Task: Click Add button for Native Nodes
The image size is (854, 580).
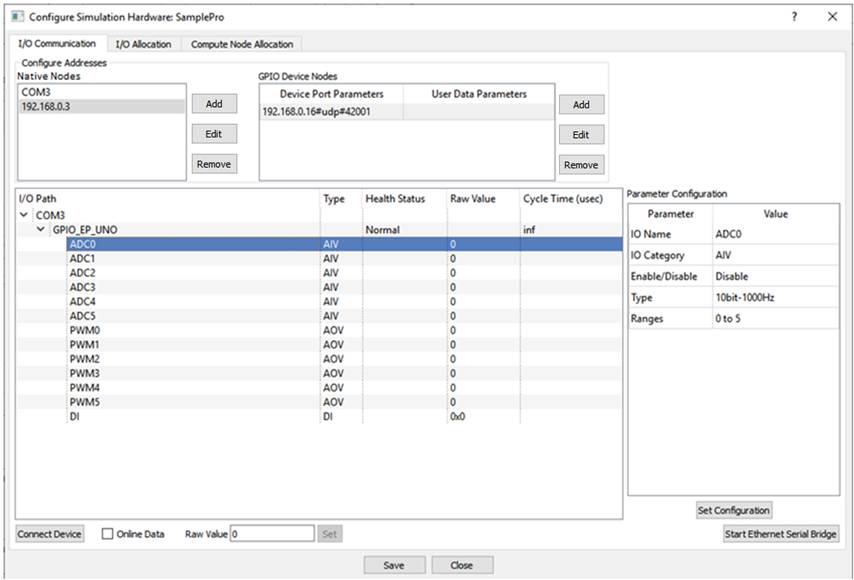Action: coord(214,104)
